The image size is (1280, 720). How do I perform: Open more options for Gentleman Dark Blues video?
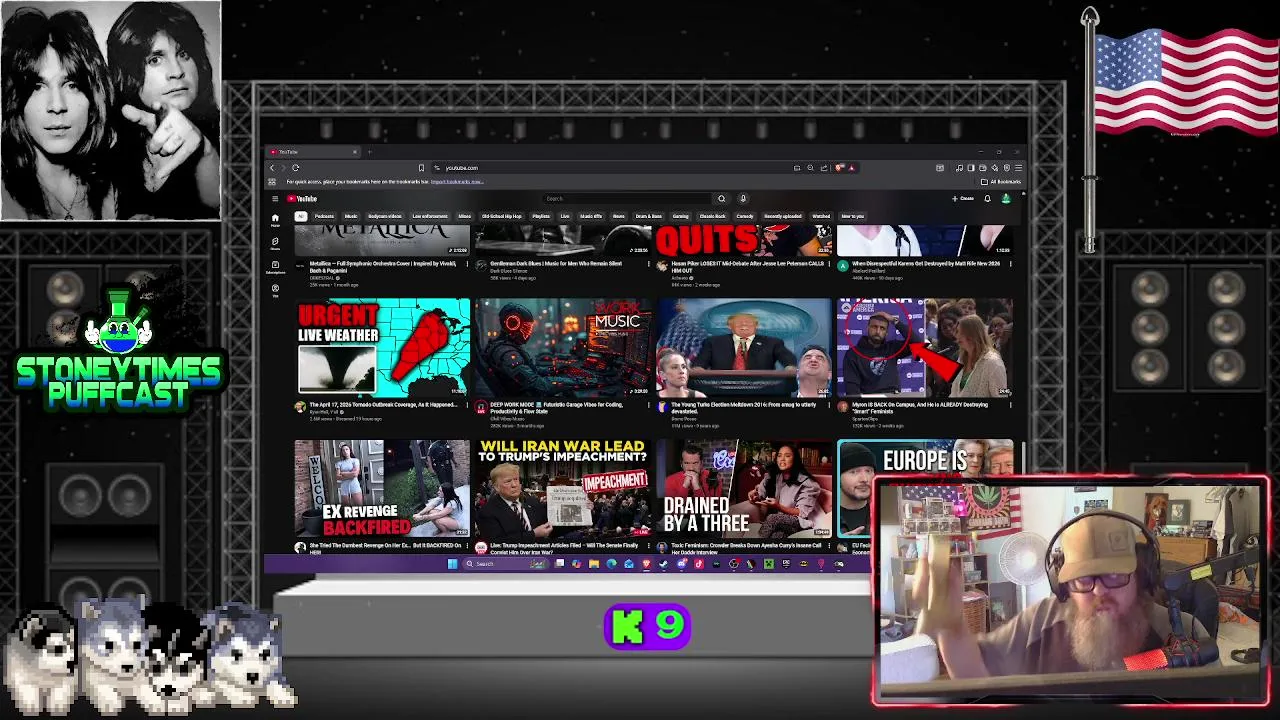(x=648, y=264)
